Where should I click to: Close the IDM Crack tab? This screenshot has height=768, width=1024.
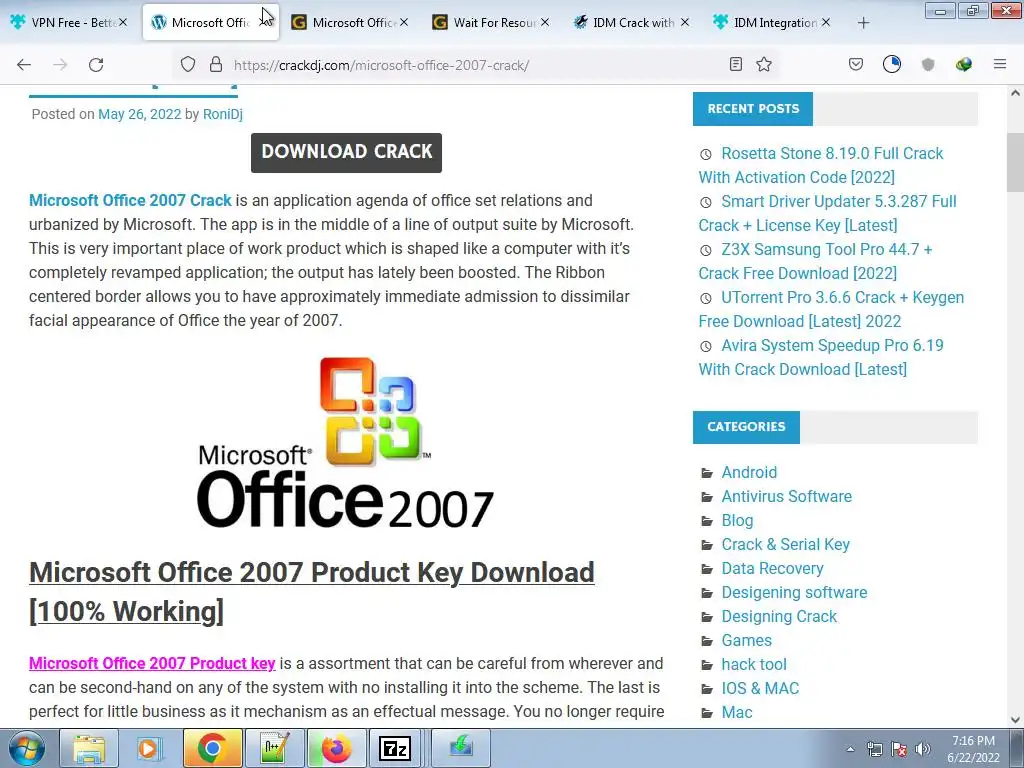point(684,22)
